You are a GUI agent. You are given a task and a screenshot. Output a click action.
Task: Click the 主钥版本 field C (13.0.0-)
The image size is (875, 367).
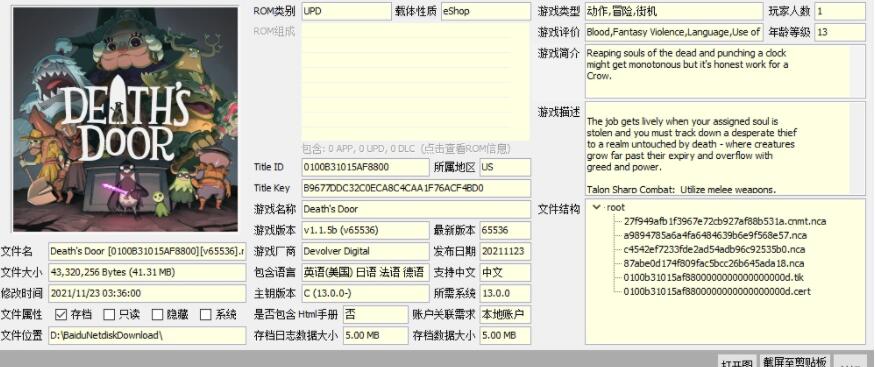(366, 293)
